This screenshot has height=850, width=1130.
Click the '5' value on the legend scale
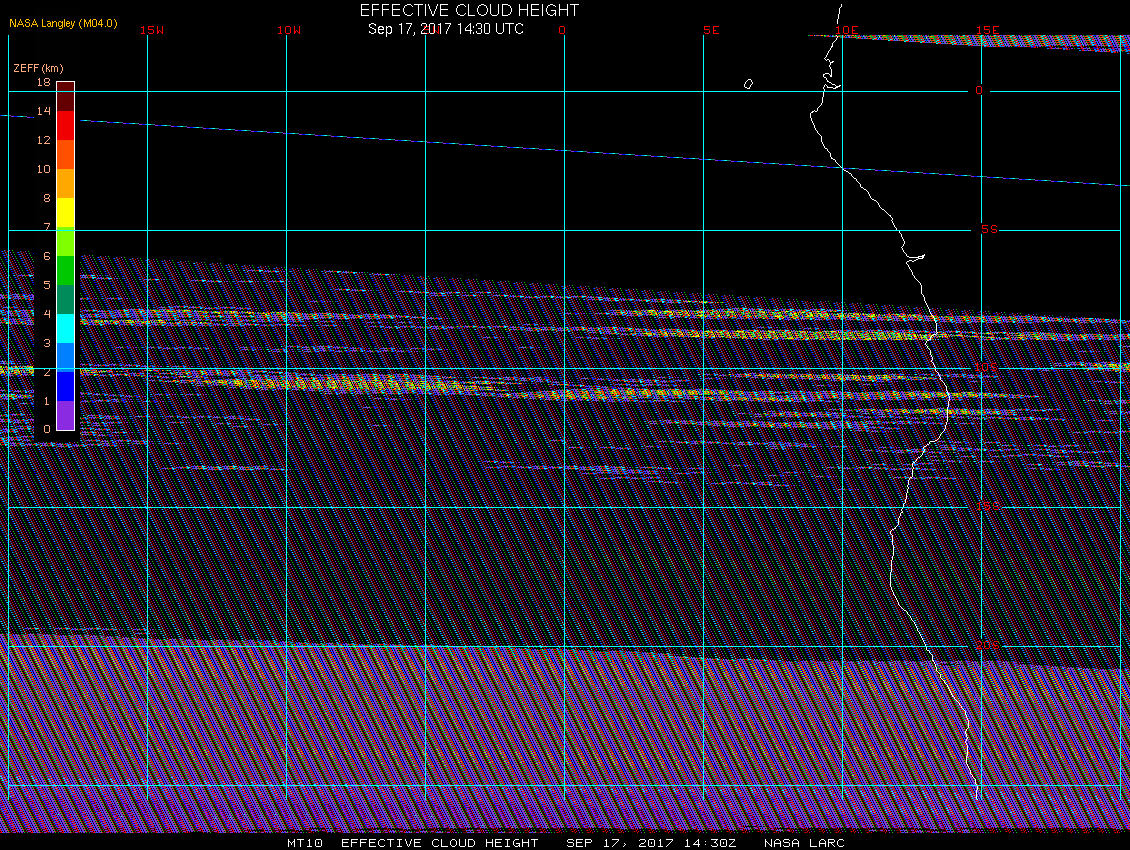[47, 285]
